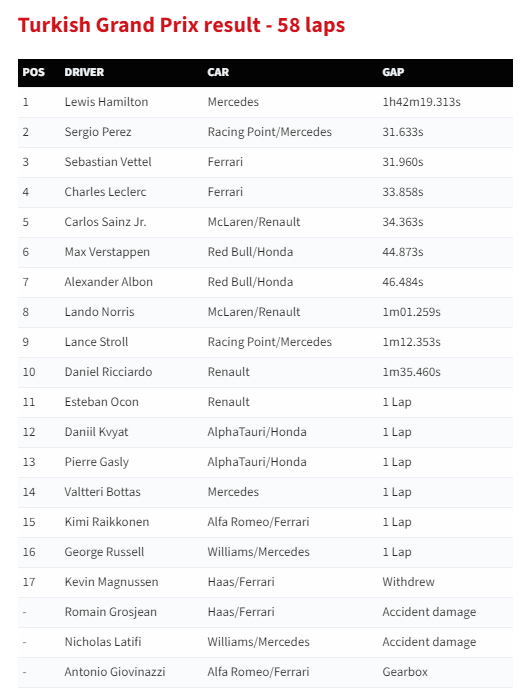525x692 pixels.
Task: Click Kevin Magnussen's Withdrew status
Action: [x=408, y=582]
